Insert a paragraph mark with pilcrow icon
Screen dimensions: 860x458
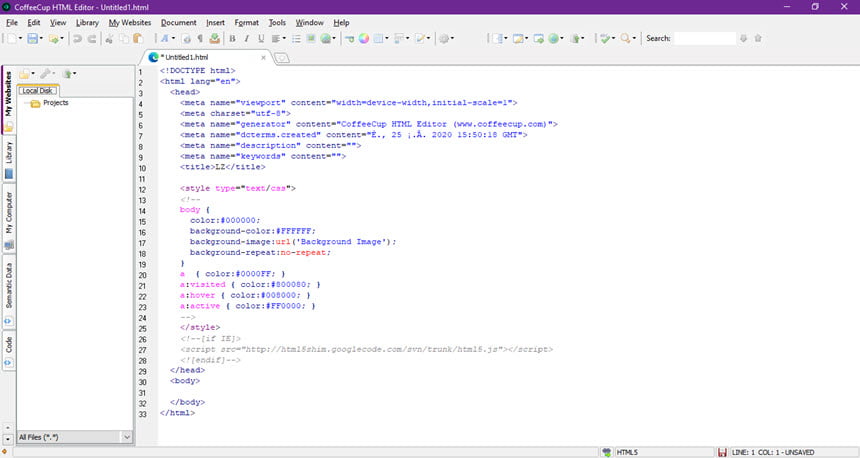point(200,38)
